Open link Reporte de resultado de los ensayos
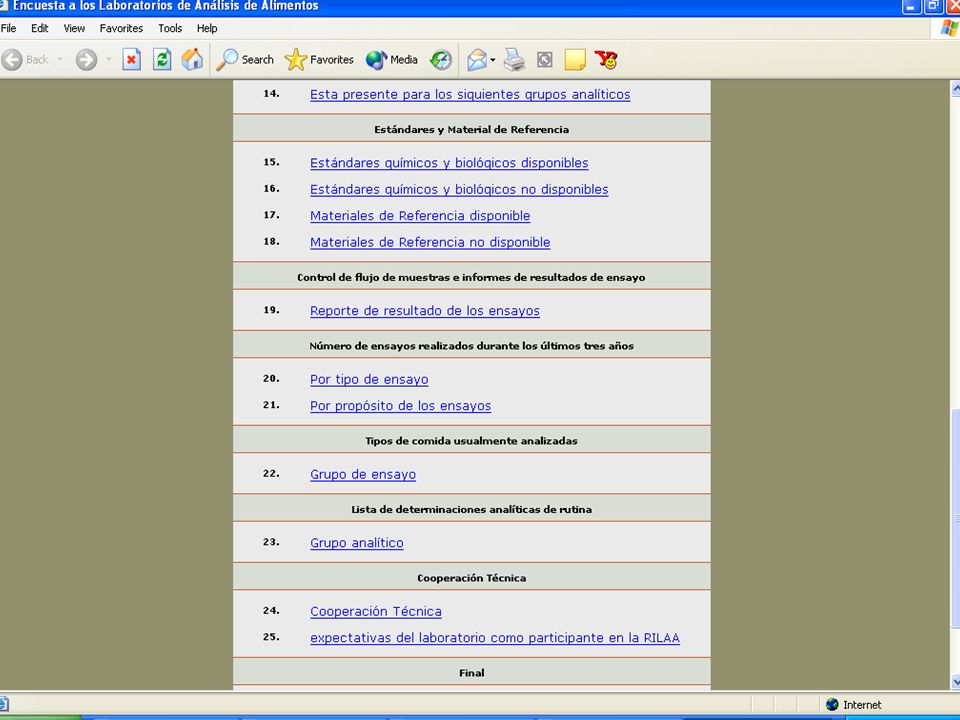The image size is (960, 720). click(x=425, y=310)
